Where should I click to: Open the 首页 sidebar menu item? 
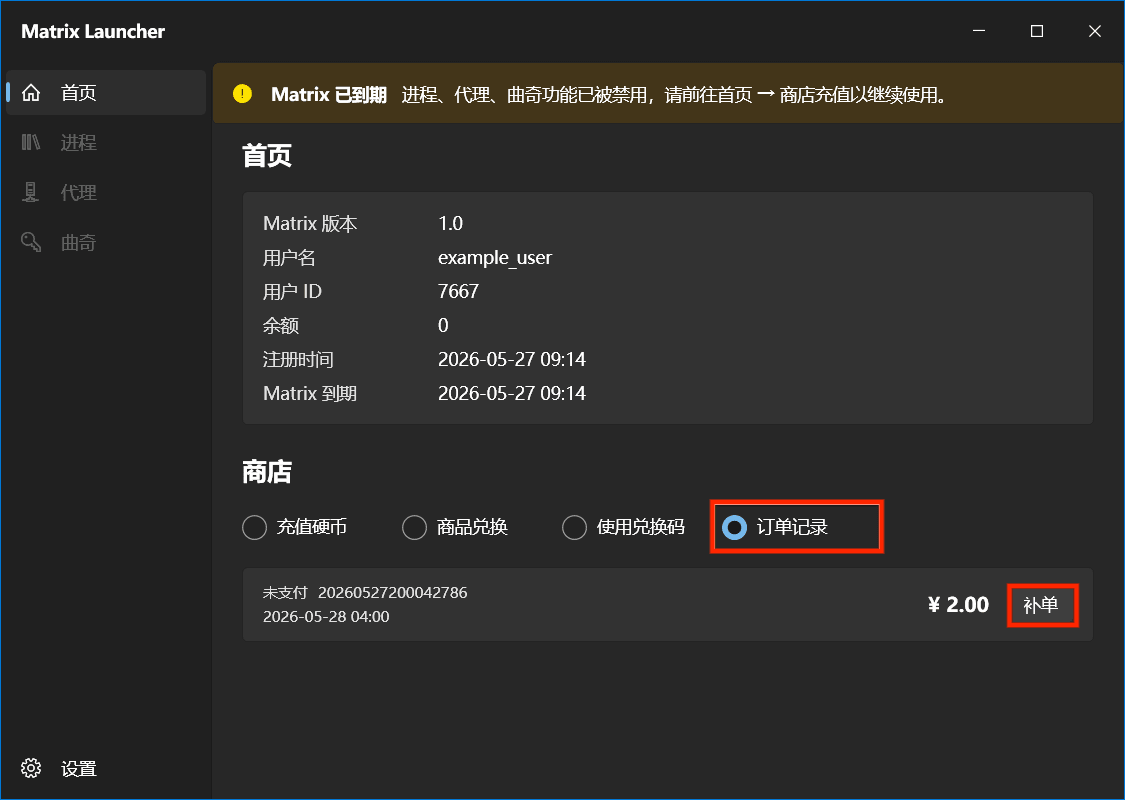point(106,93)
